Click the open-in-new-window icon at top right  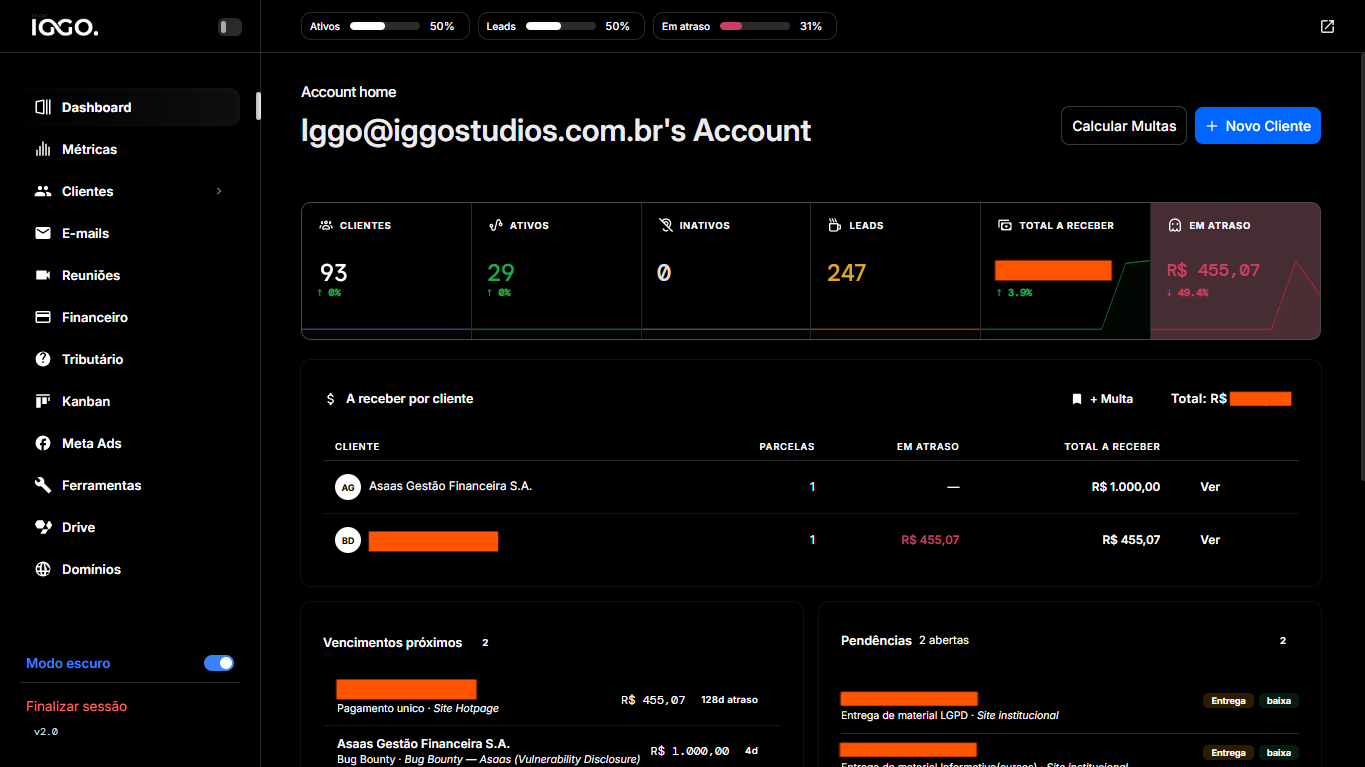(x=1327, y=26)
